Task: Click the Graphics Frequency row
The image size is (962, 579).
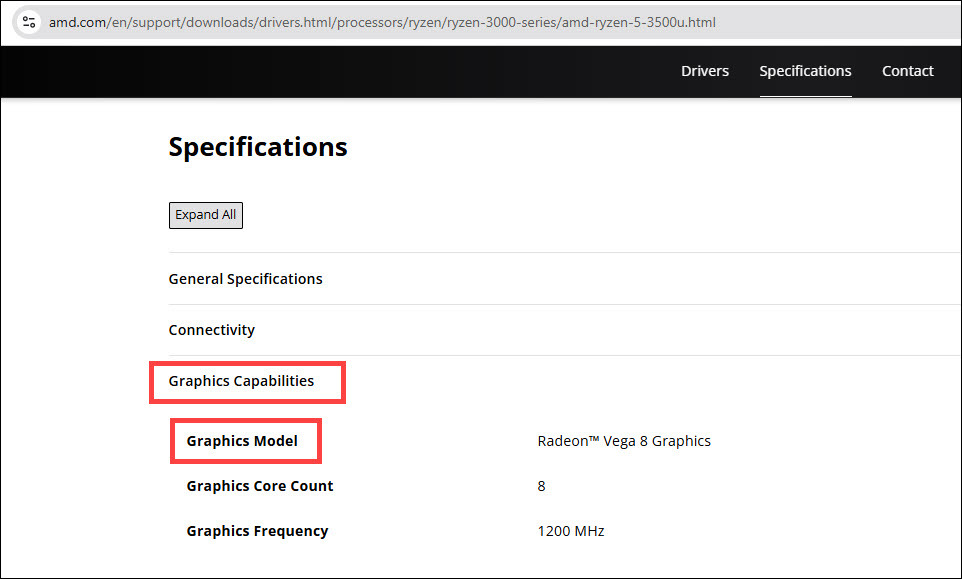Action: 257,531
